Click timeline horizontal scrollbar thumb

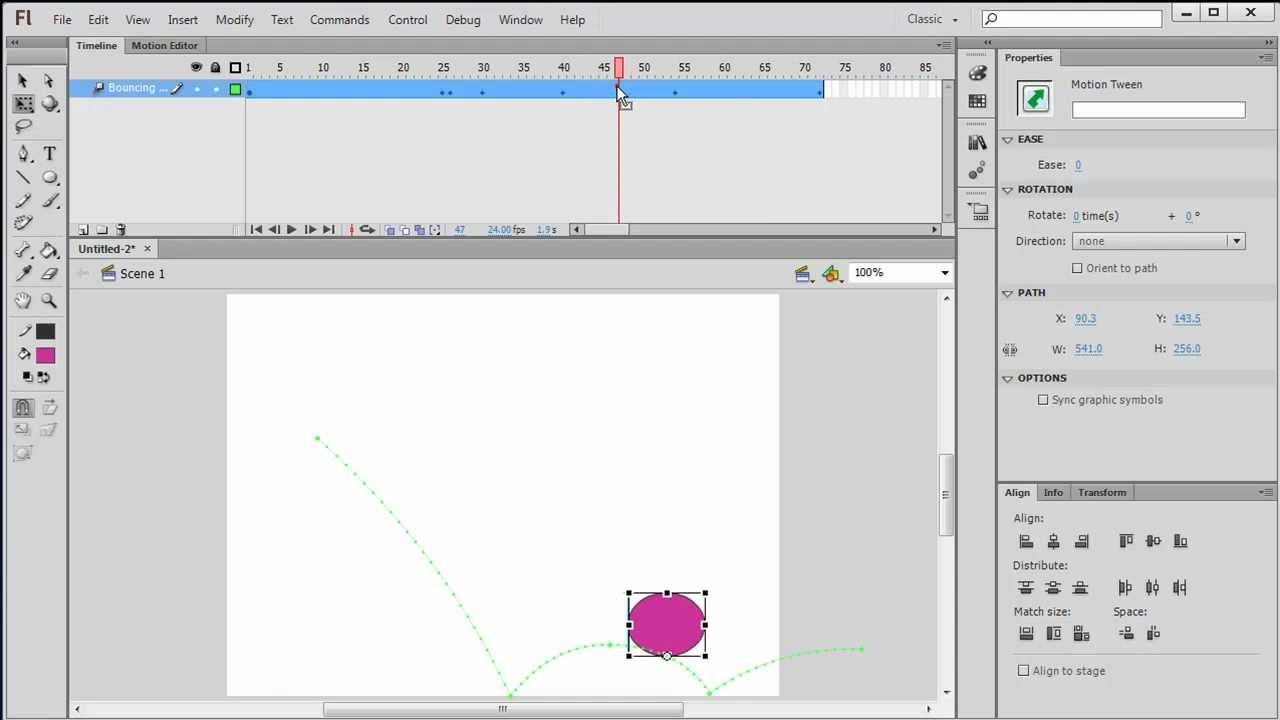pos(607,230)
